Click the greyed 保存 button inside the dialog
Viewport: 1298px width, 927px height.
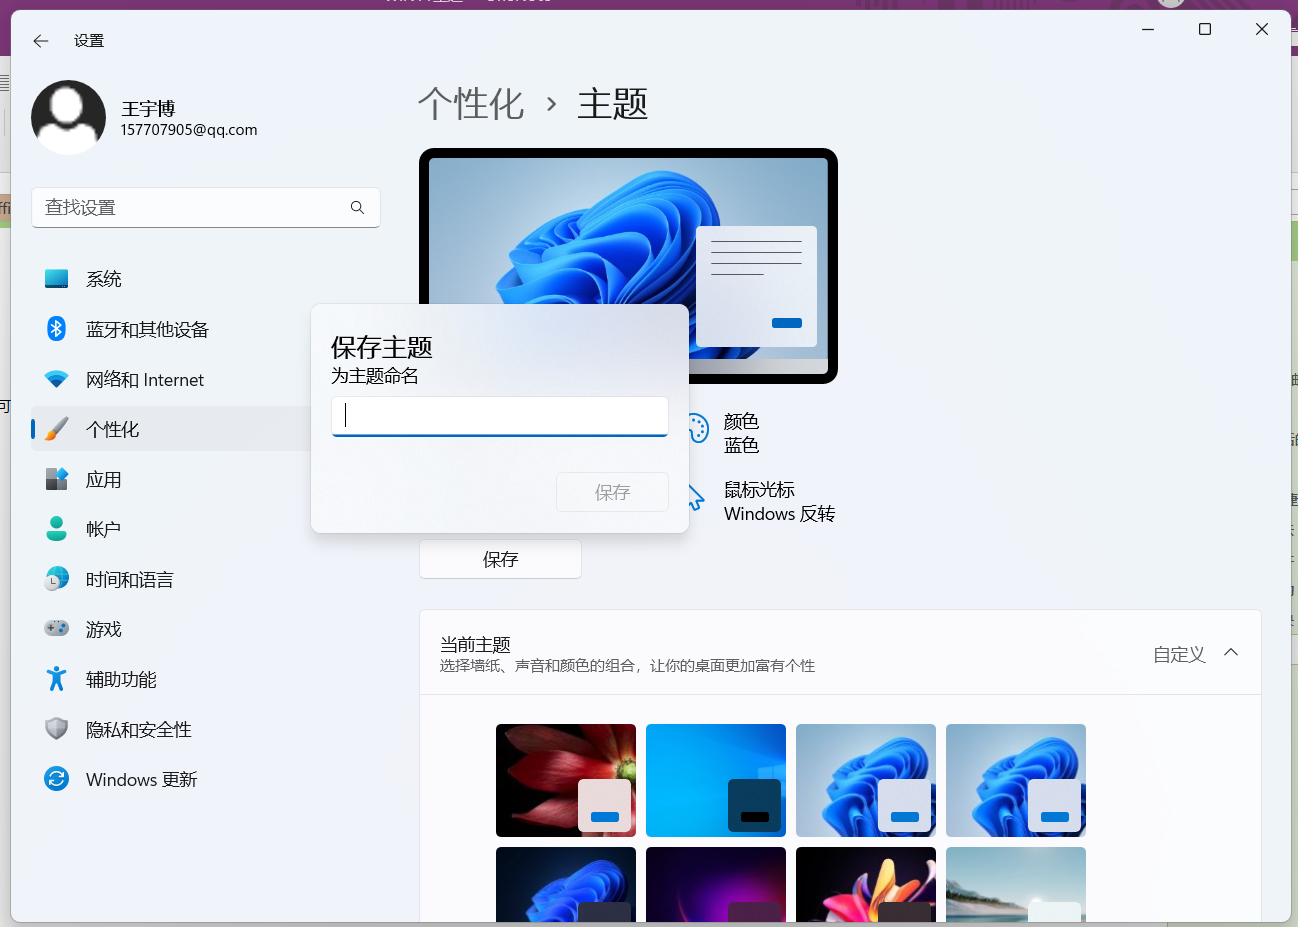click(x=612, y=492)
